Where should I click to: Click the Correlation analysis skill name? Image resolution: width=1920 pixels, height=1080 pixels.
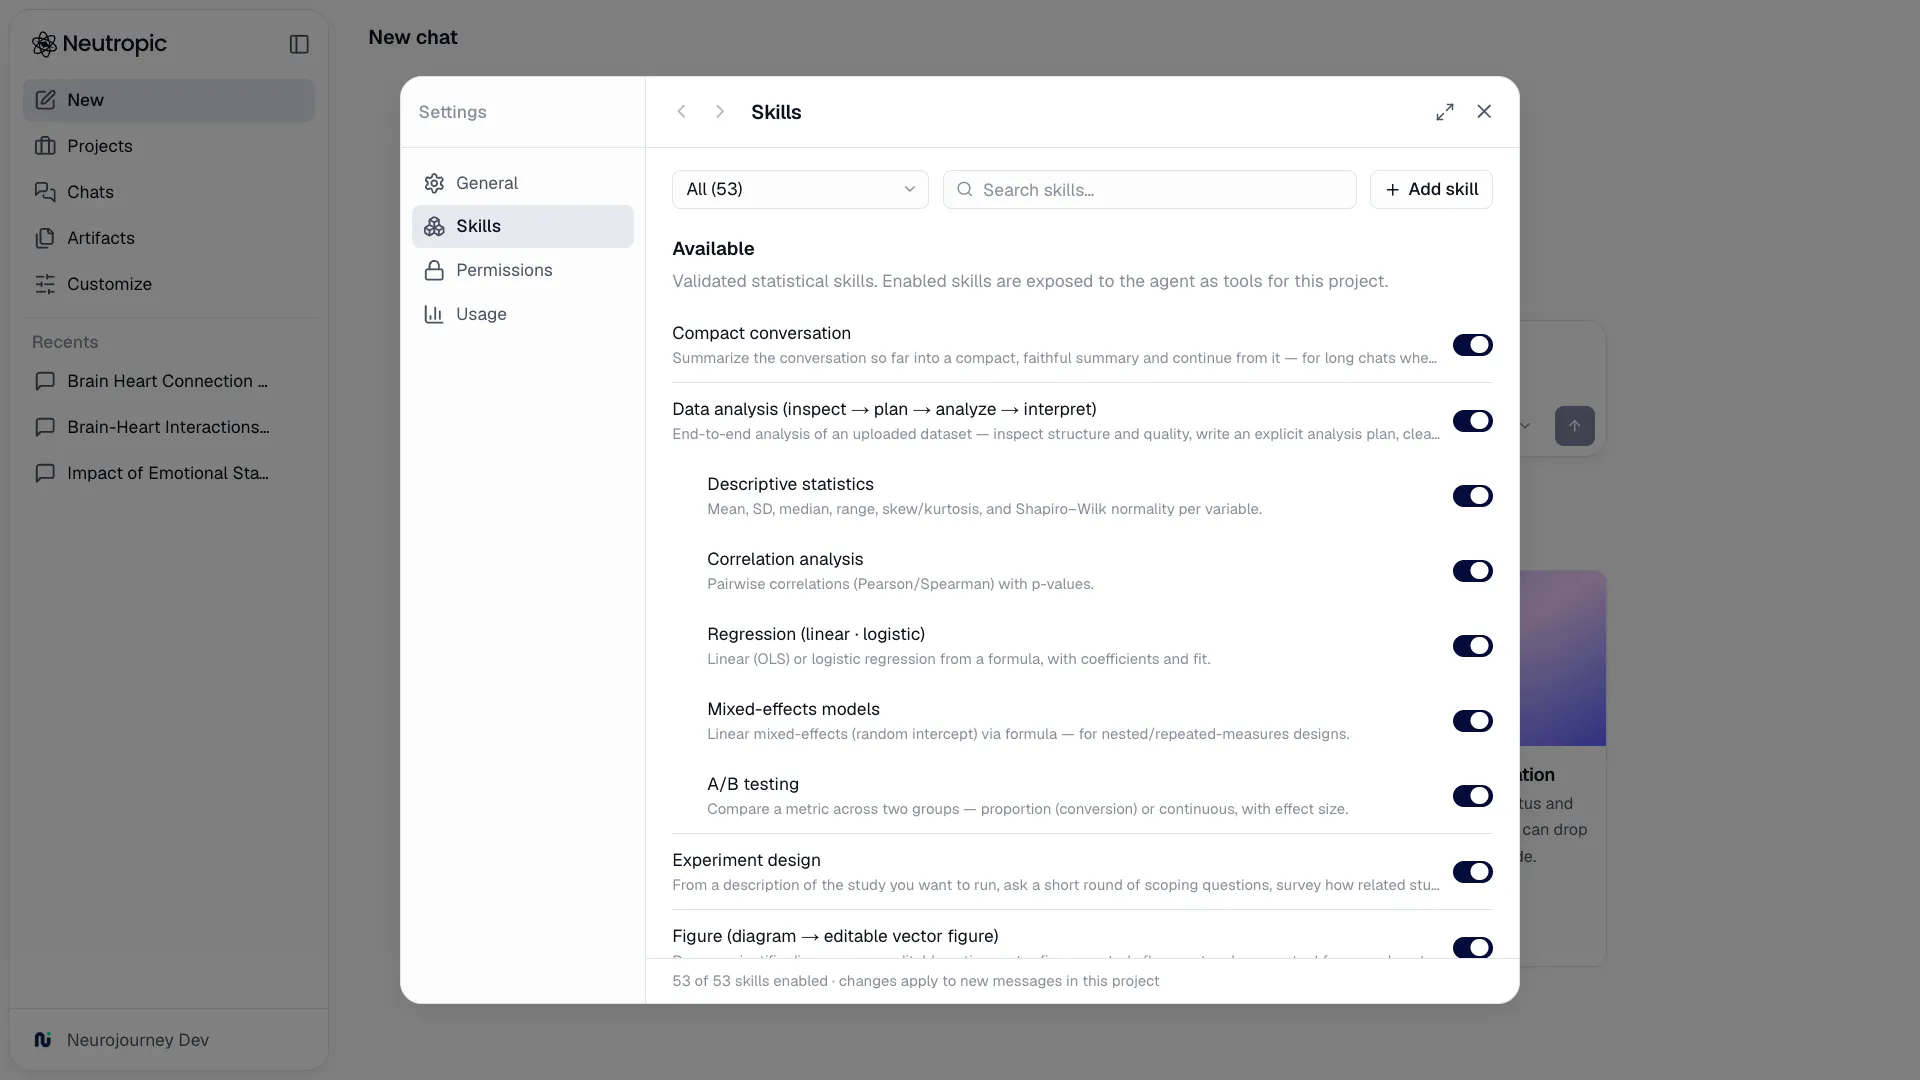click(785, 559)
